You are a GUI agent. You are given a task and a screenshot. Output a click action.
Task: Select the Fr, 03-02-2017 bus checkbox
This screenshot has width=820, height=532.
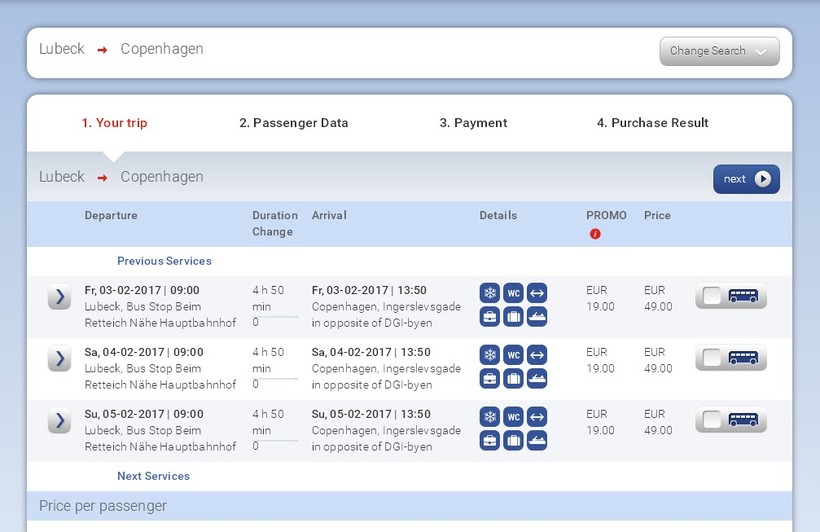point(711,296)
